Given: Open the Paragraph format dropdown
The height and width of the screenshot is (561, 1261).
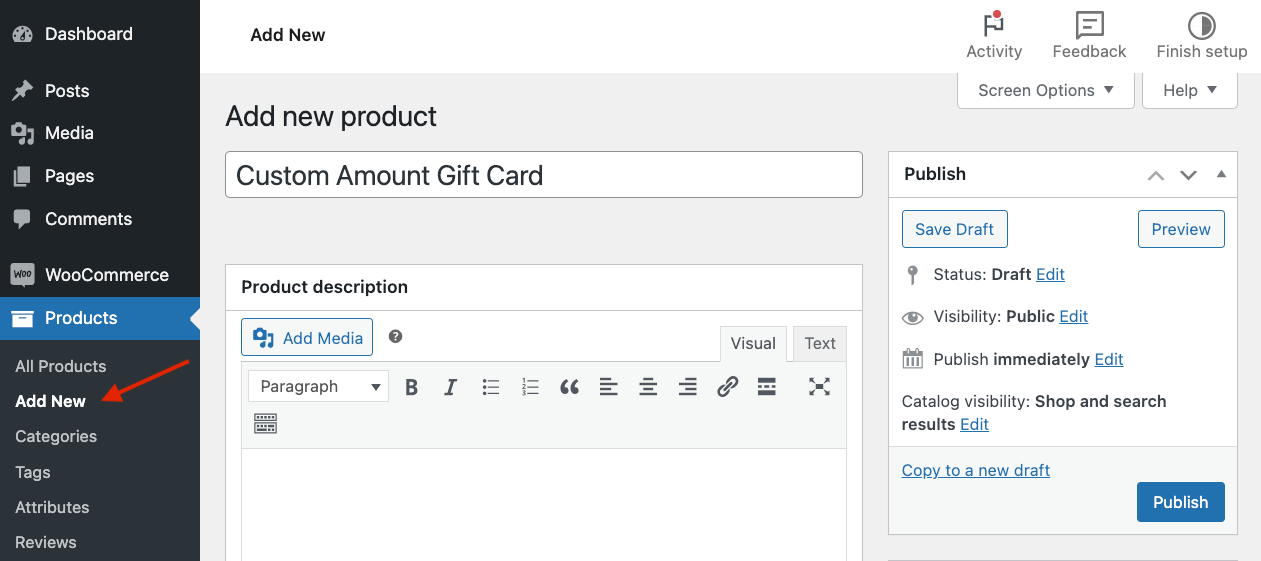Looking at the screenshot, I should click(x=318, y=387).
